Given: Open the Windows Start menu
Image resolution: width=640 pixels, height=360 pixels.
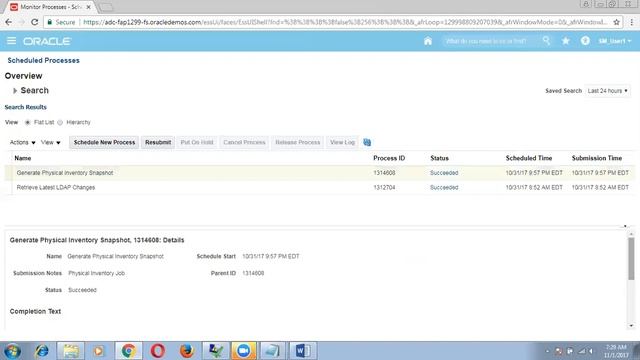Looking at the screenshot, I should click(12, 351).
